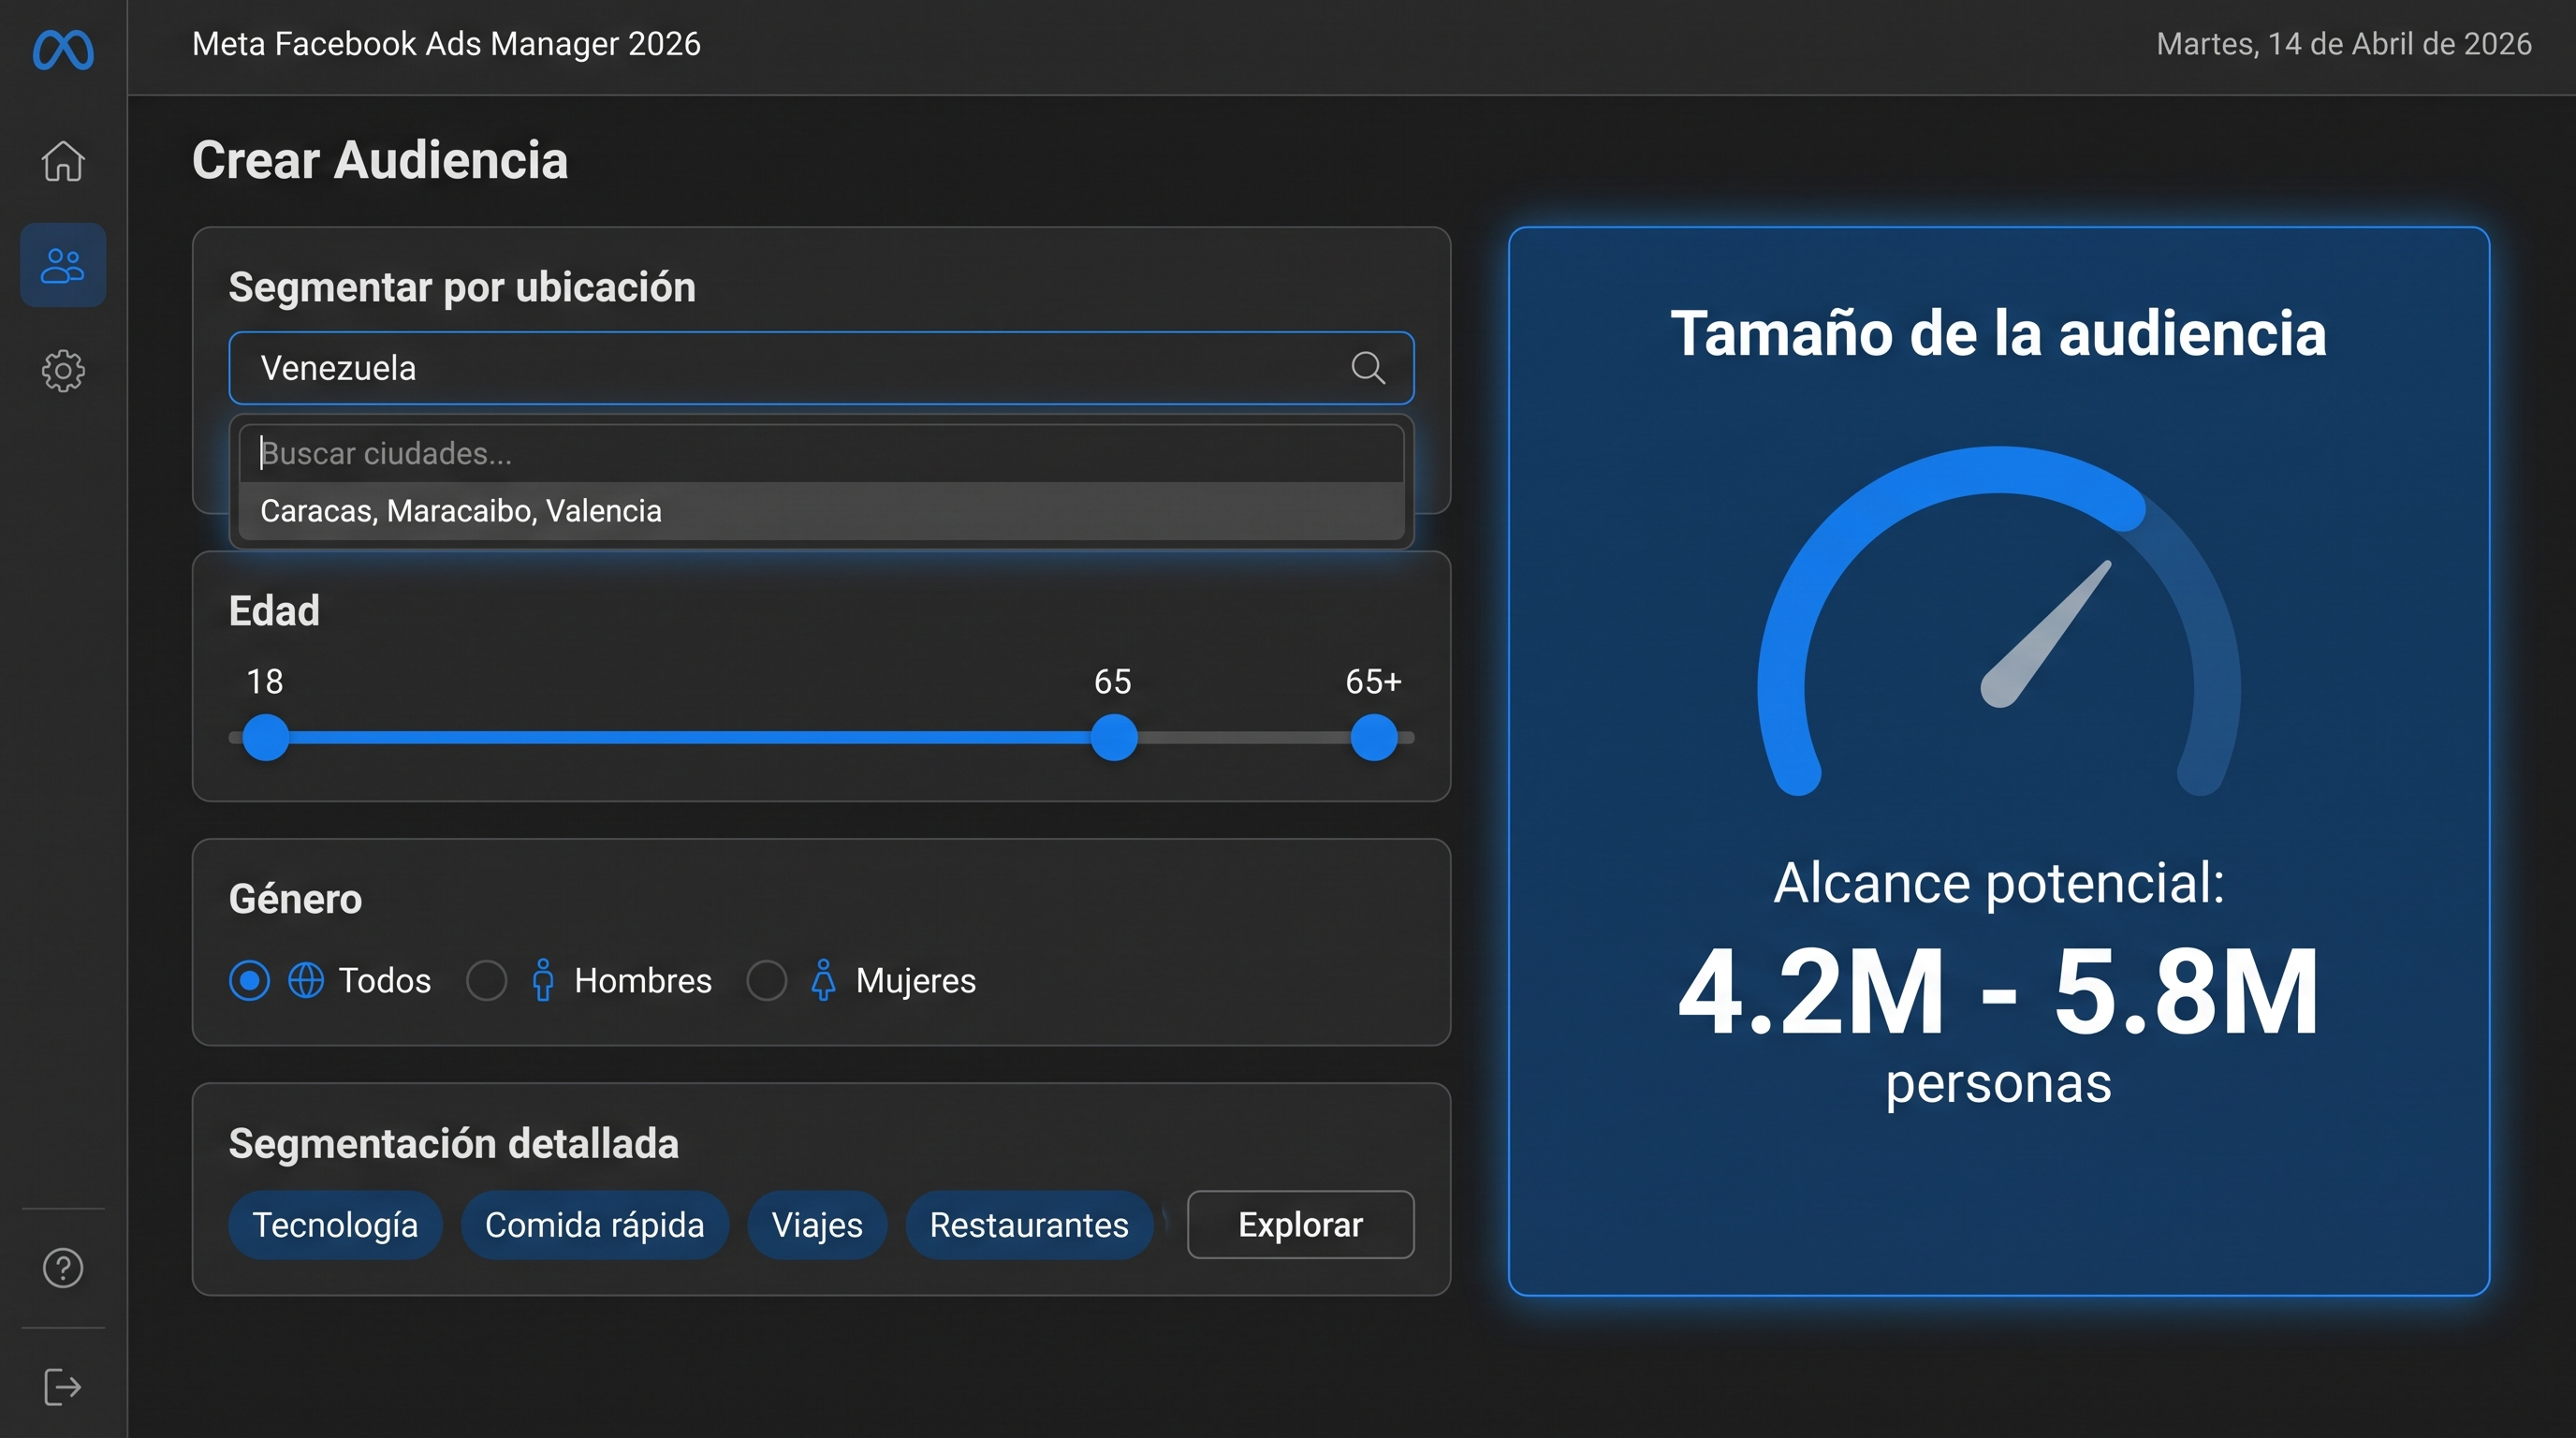Click the Segmentar por ubicación heading

pyautogui.click(x=462, y=287)
